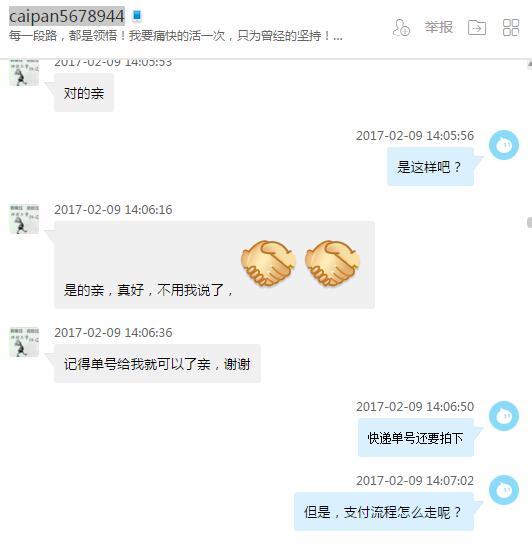Image resolution: width=532 pixels, height=545 pixels.
Task: Click the mobile device icon beside caipan5678944
Action: (137, 16)
